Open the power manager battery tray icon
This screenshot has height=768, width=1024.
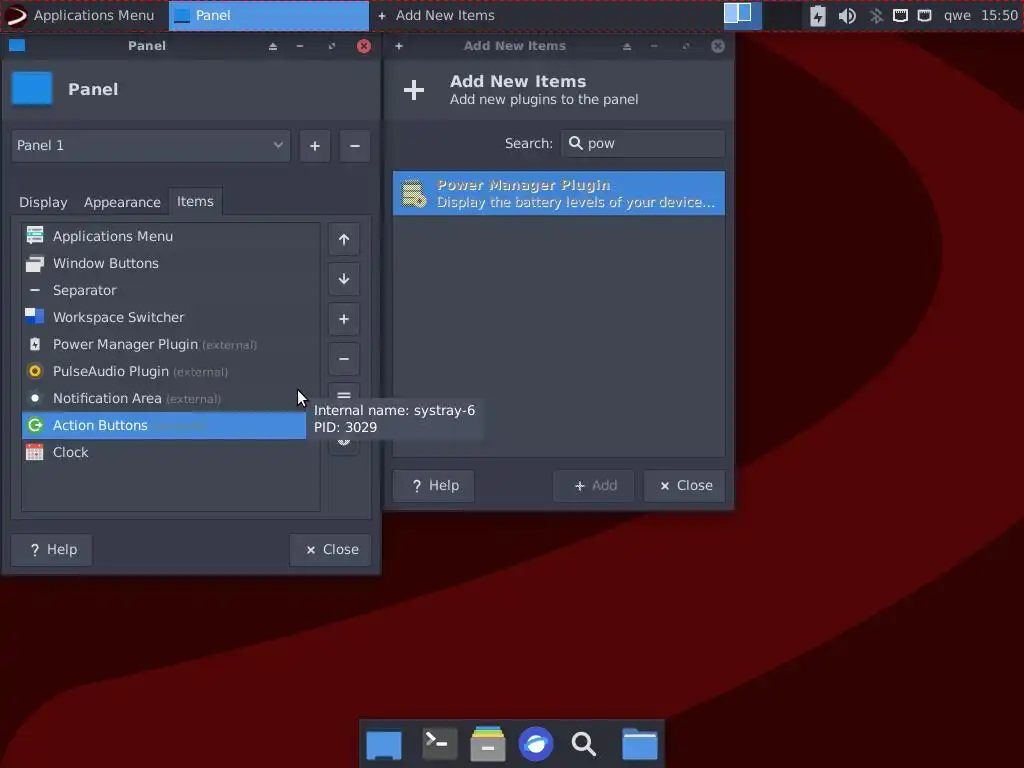pos(818,16)
